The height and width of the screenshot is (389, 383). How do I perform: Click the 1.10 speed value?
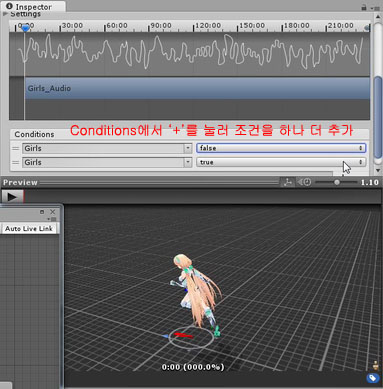click(x=370, y=182)
